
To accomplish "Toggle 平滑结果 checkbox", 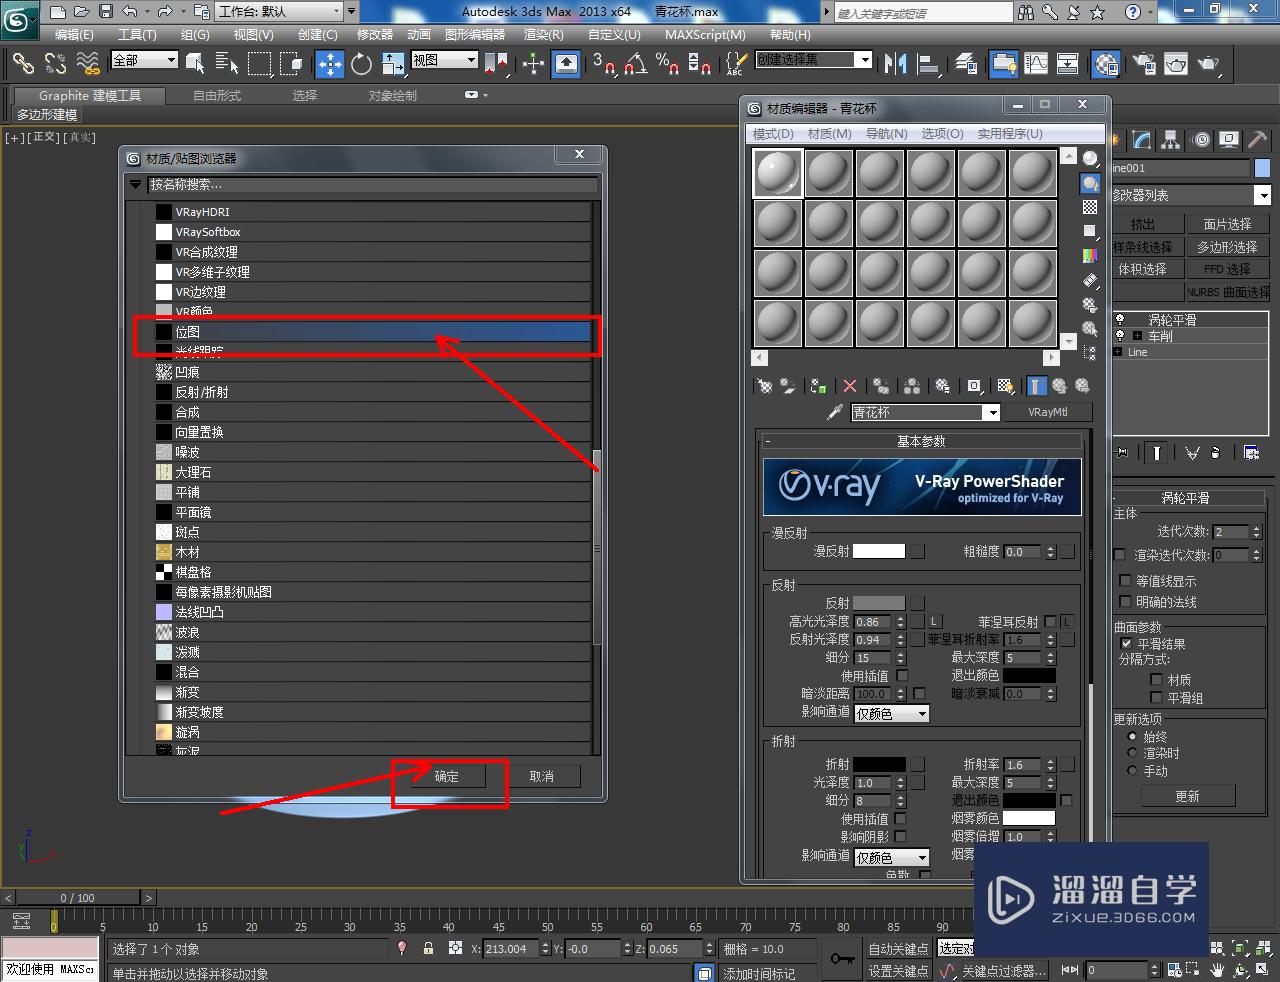I will tap(1126, 644).
